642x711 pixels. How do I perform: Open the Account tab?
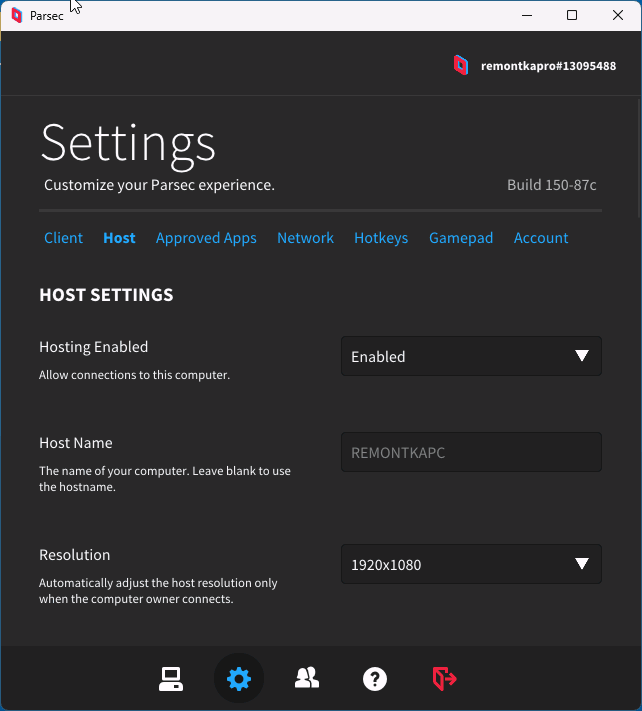coord(541,238)
